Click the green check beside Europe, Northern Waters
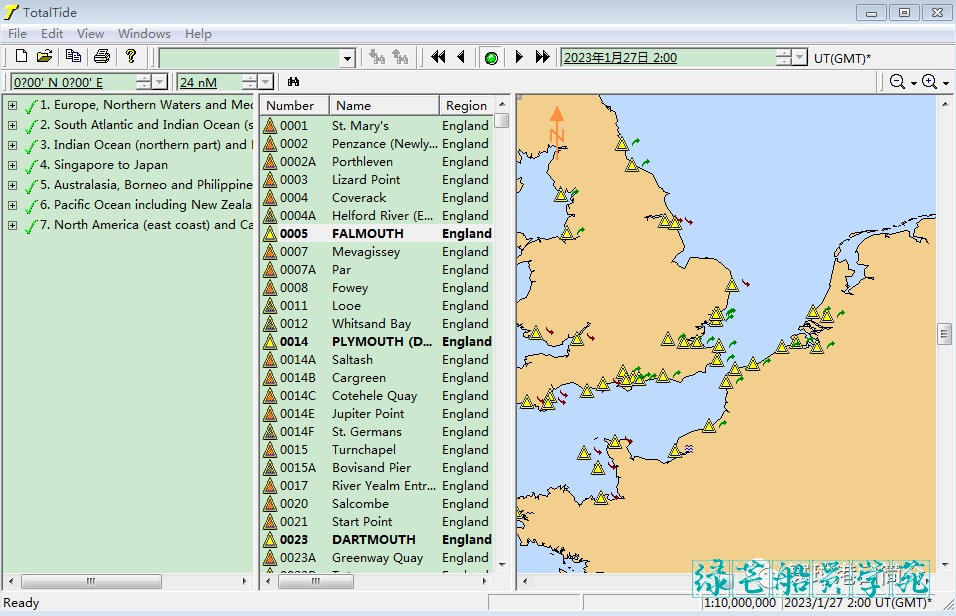The width and height of the screenshot is (956, 616). pyautogui.click(x=31, y=106)
